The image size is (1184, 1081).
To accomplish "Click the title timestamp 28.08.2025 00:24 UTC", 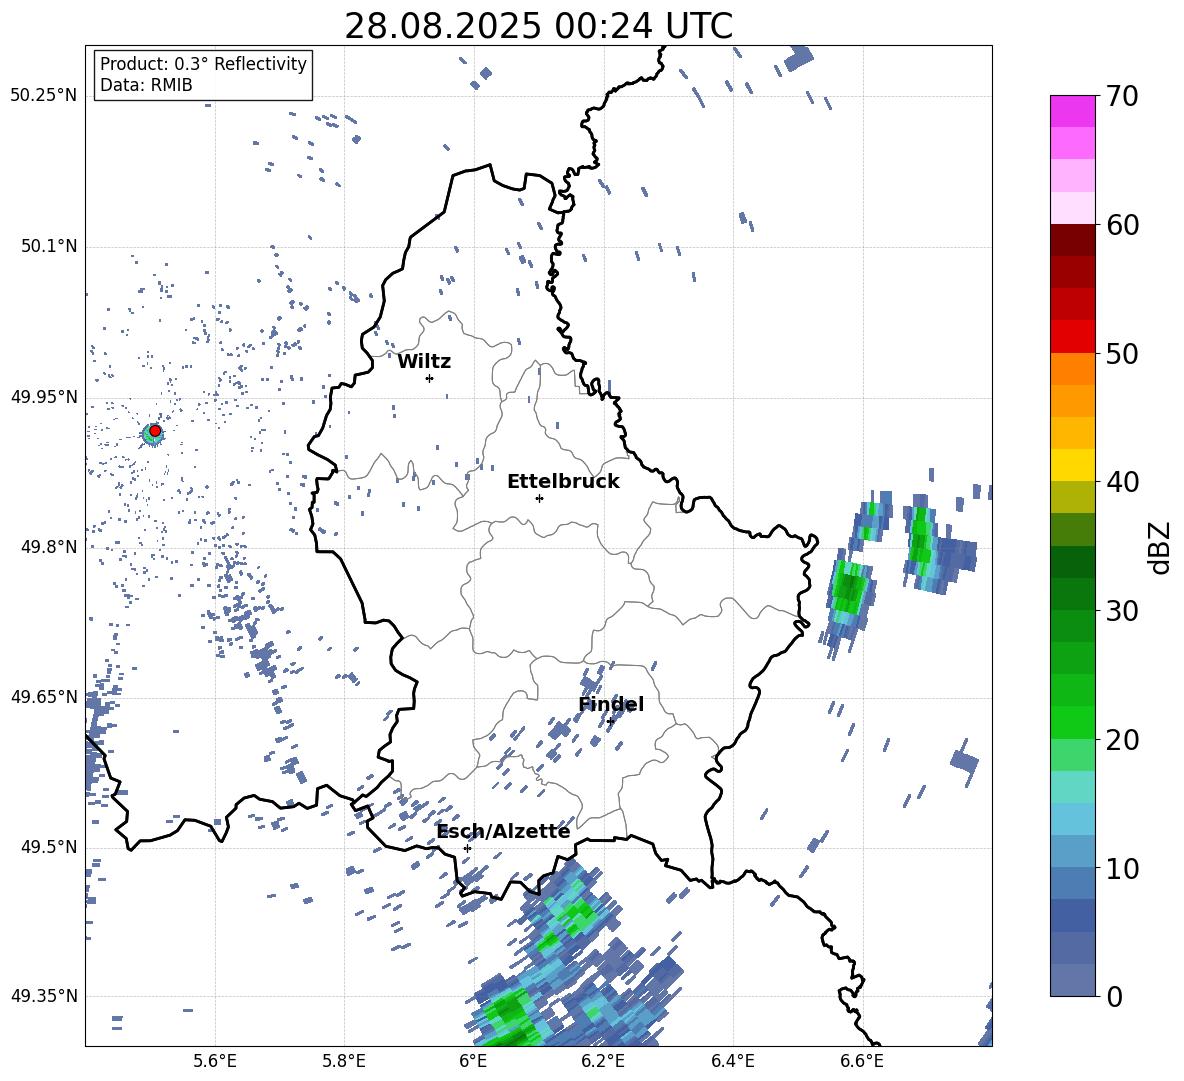I will (x=538, y=26).
